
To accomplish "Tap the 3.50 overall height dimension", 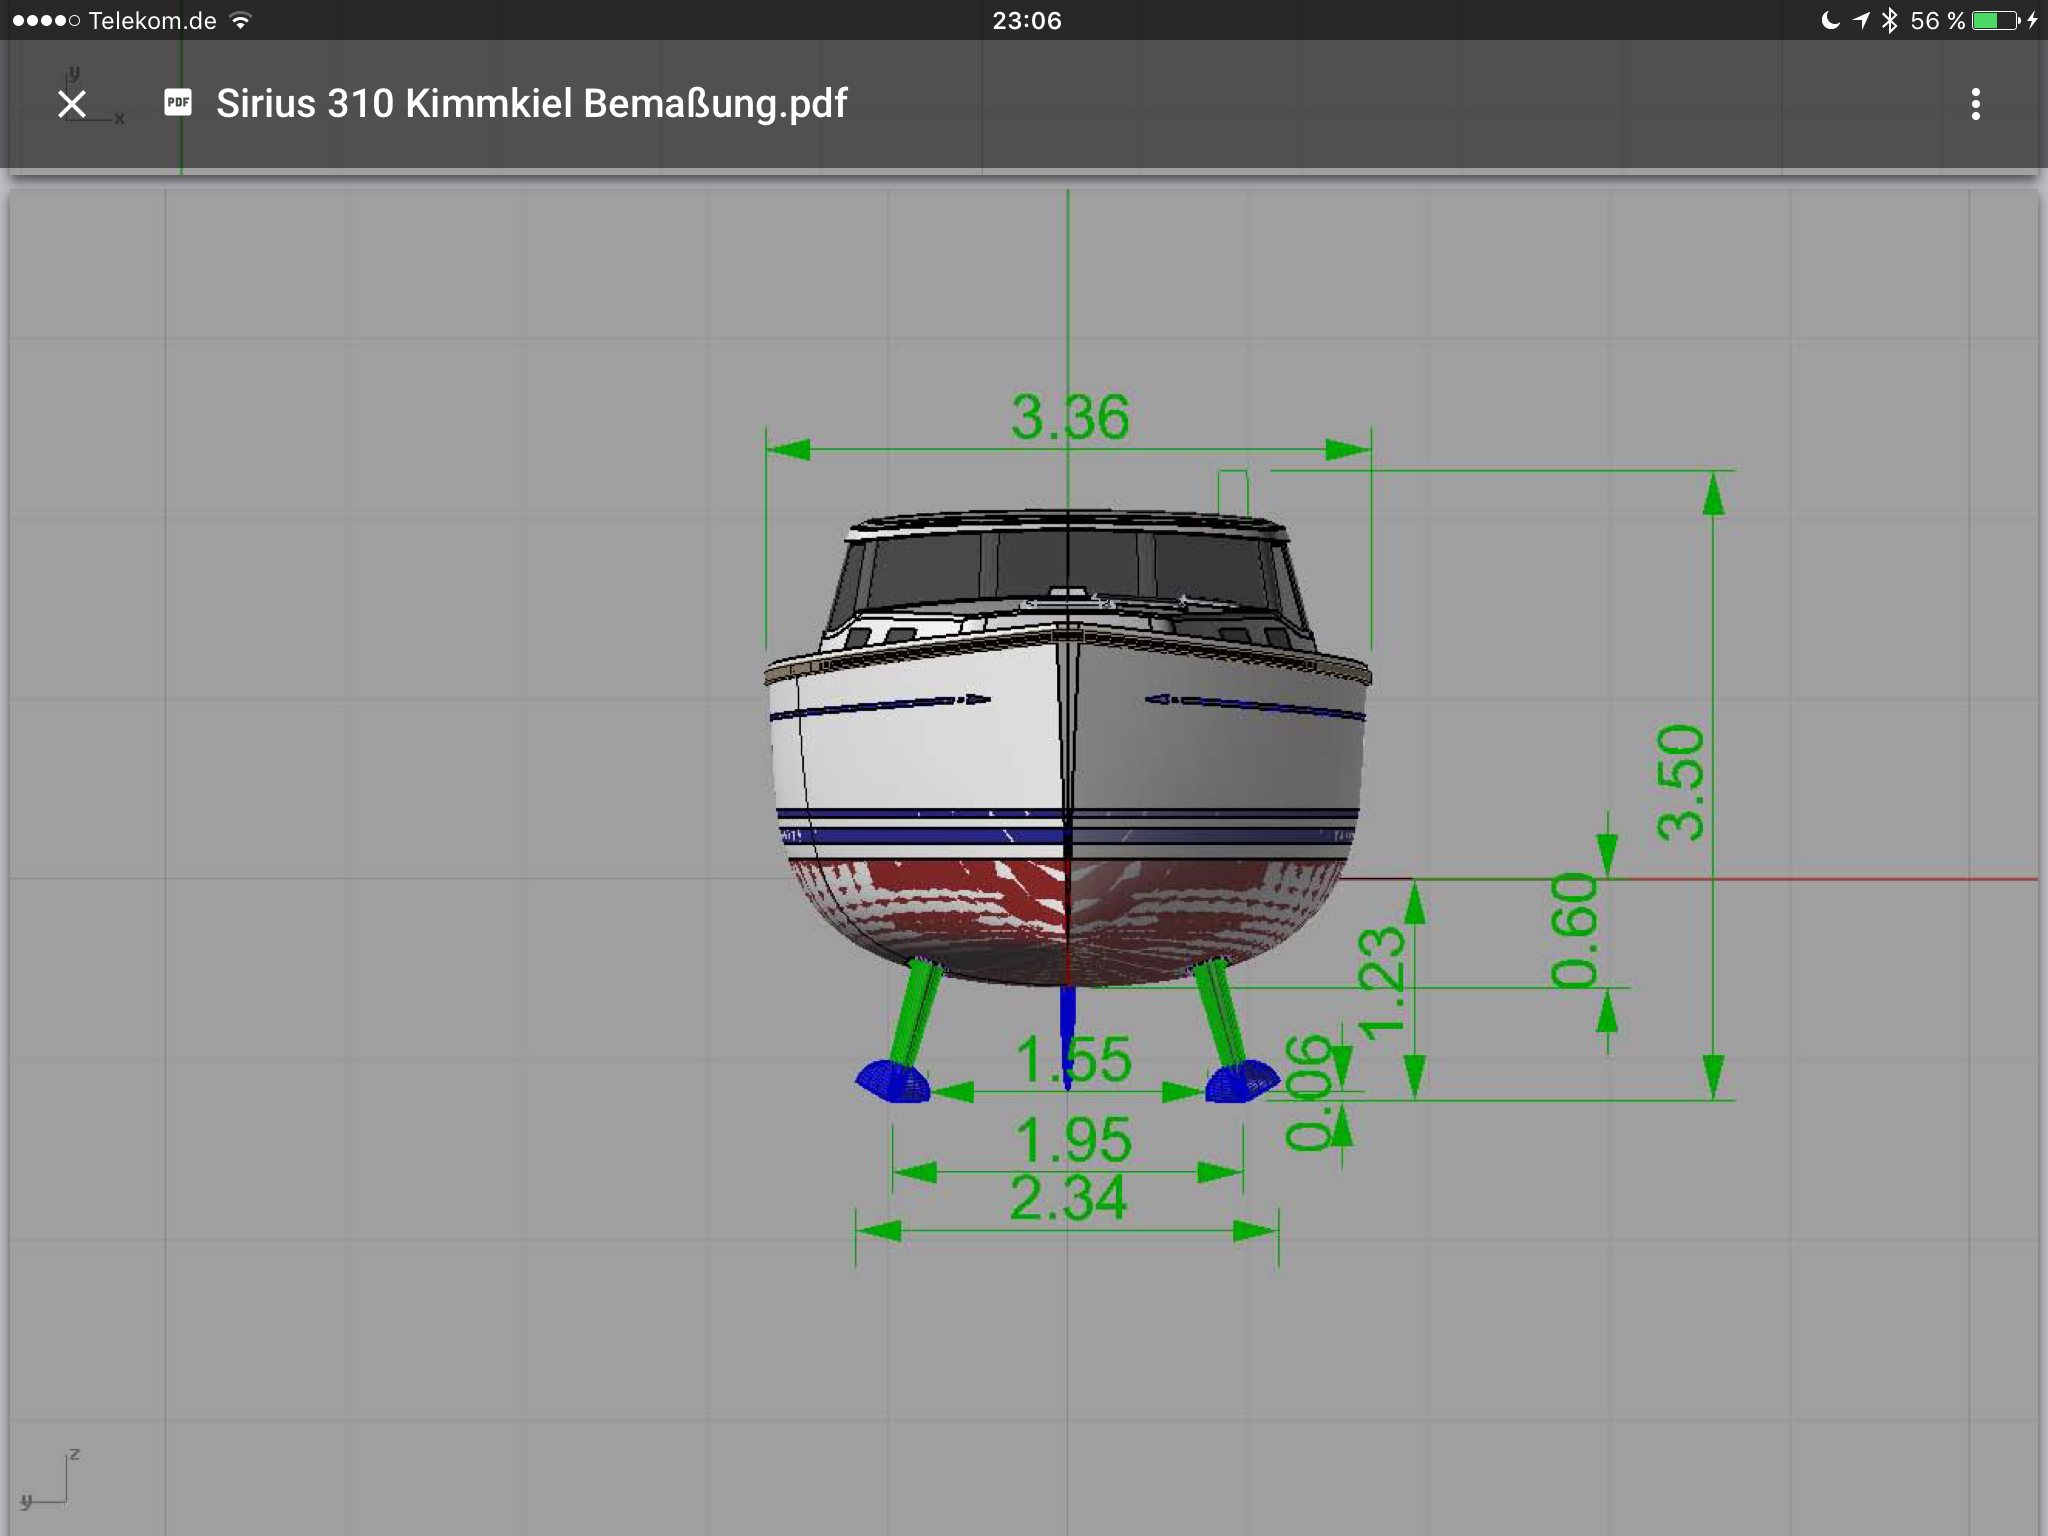I will tap(1680, 783).
